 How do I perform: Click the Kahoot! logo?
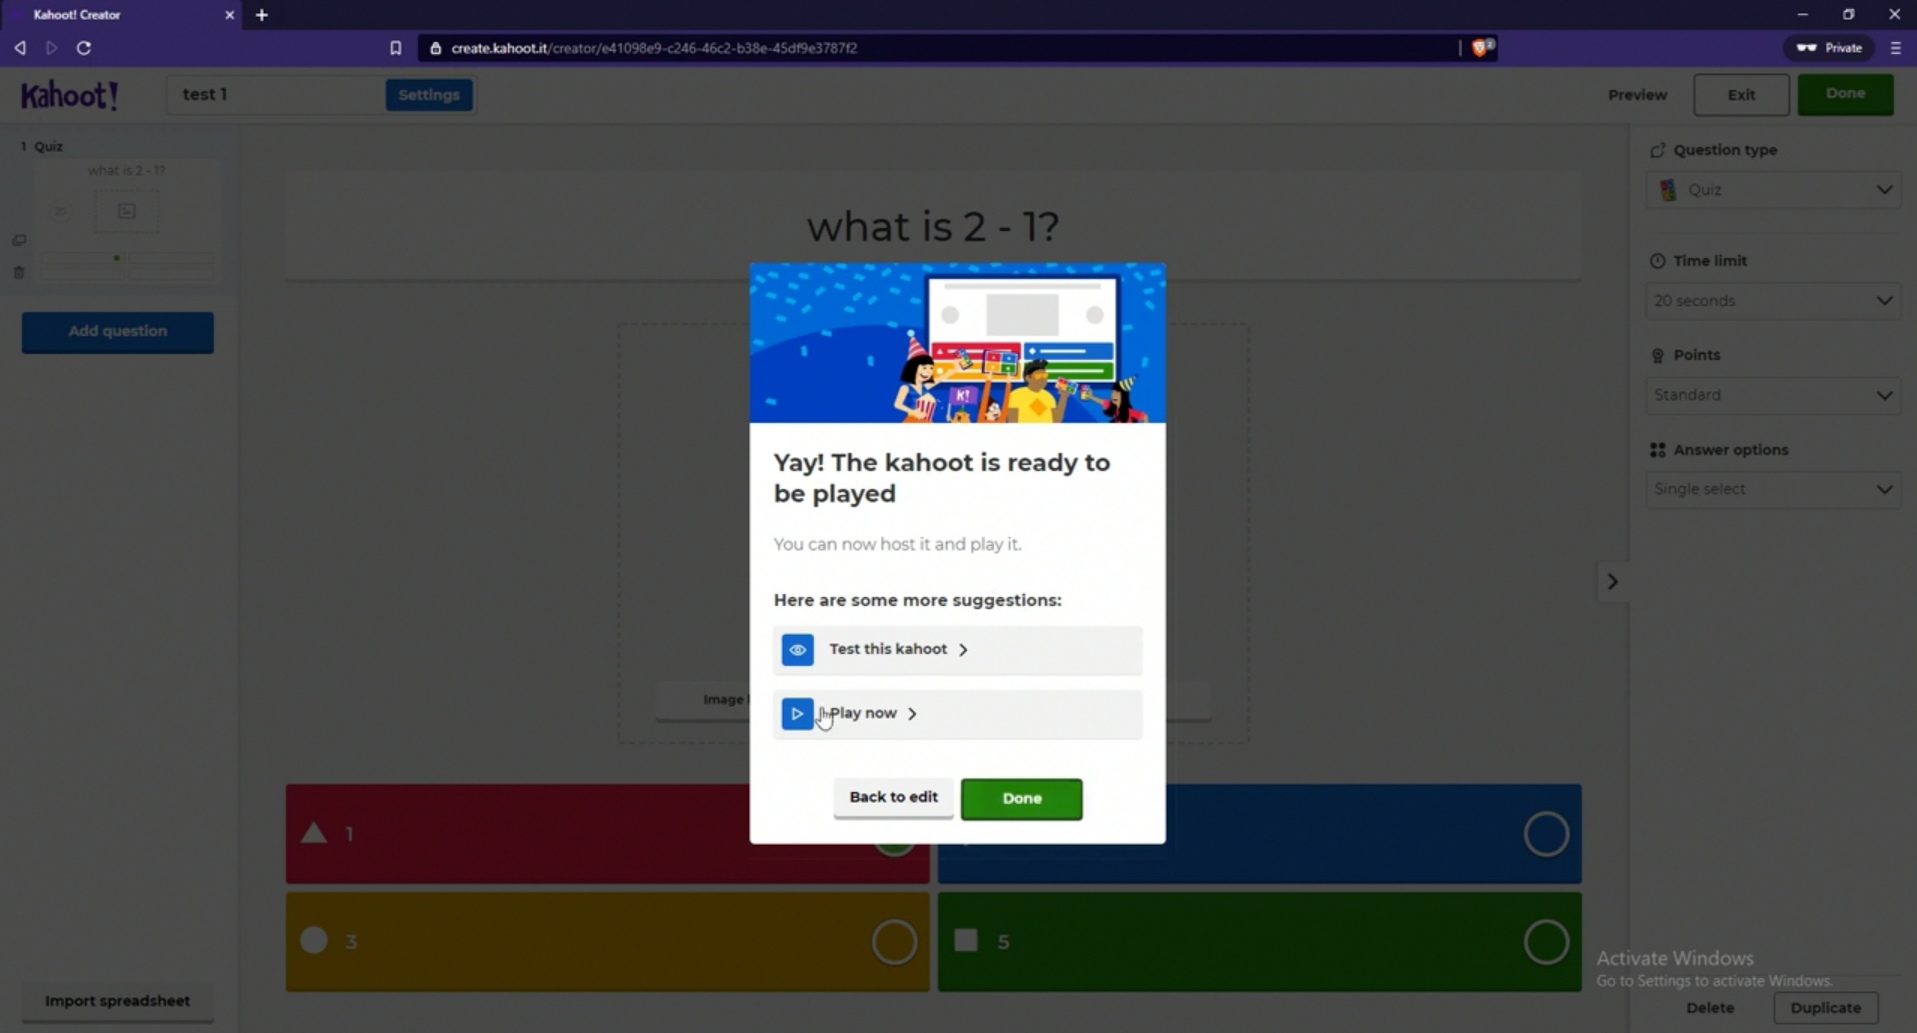tap(69, 95)
